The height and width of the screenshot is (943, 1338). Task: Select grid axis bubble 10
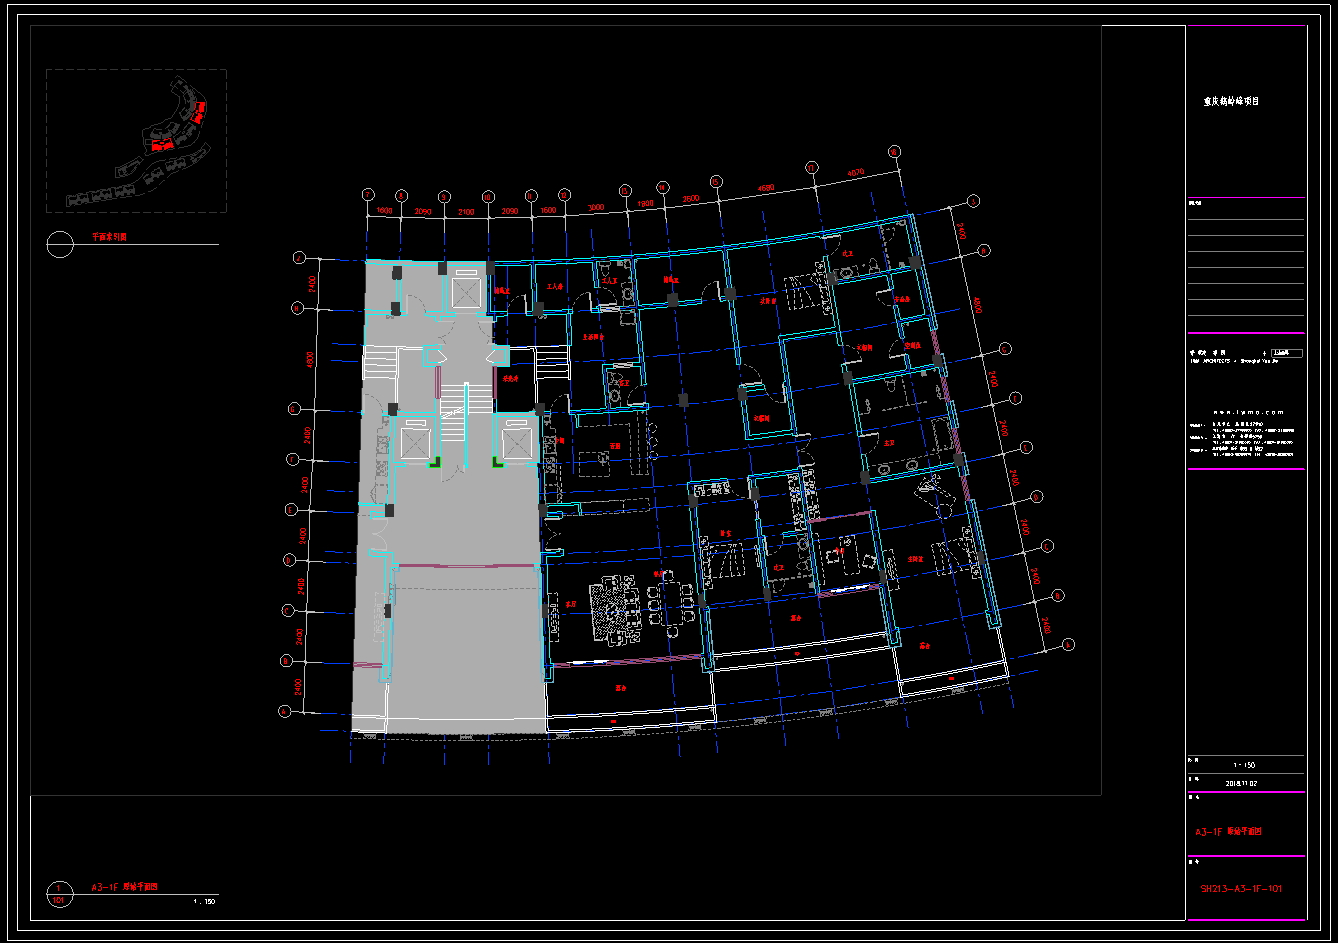(x=488, y=197)
